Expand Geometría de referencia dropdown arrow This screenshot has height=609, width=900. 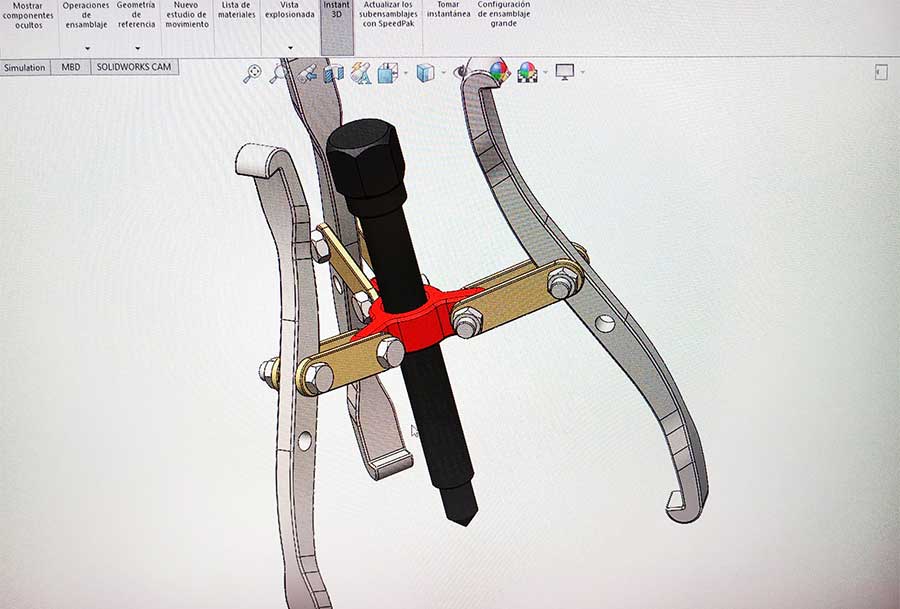click(136, 48)
